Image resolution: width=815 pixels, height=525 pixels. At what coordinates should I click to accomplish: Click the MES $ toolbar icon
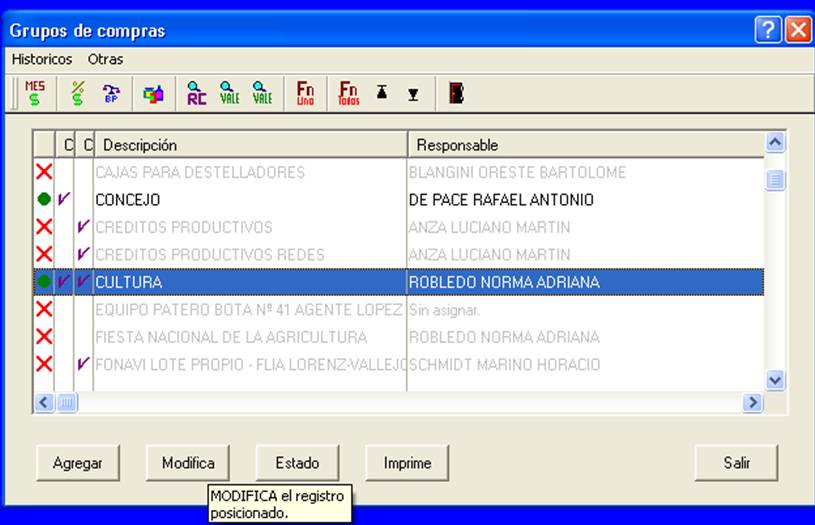point(35,94)
